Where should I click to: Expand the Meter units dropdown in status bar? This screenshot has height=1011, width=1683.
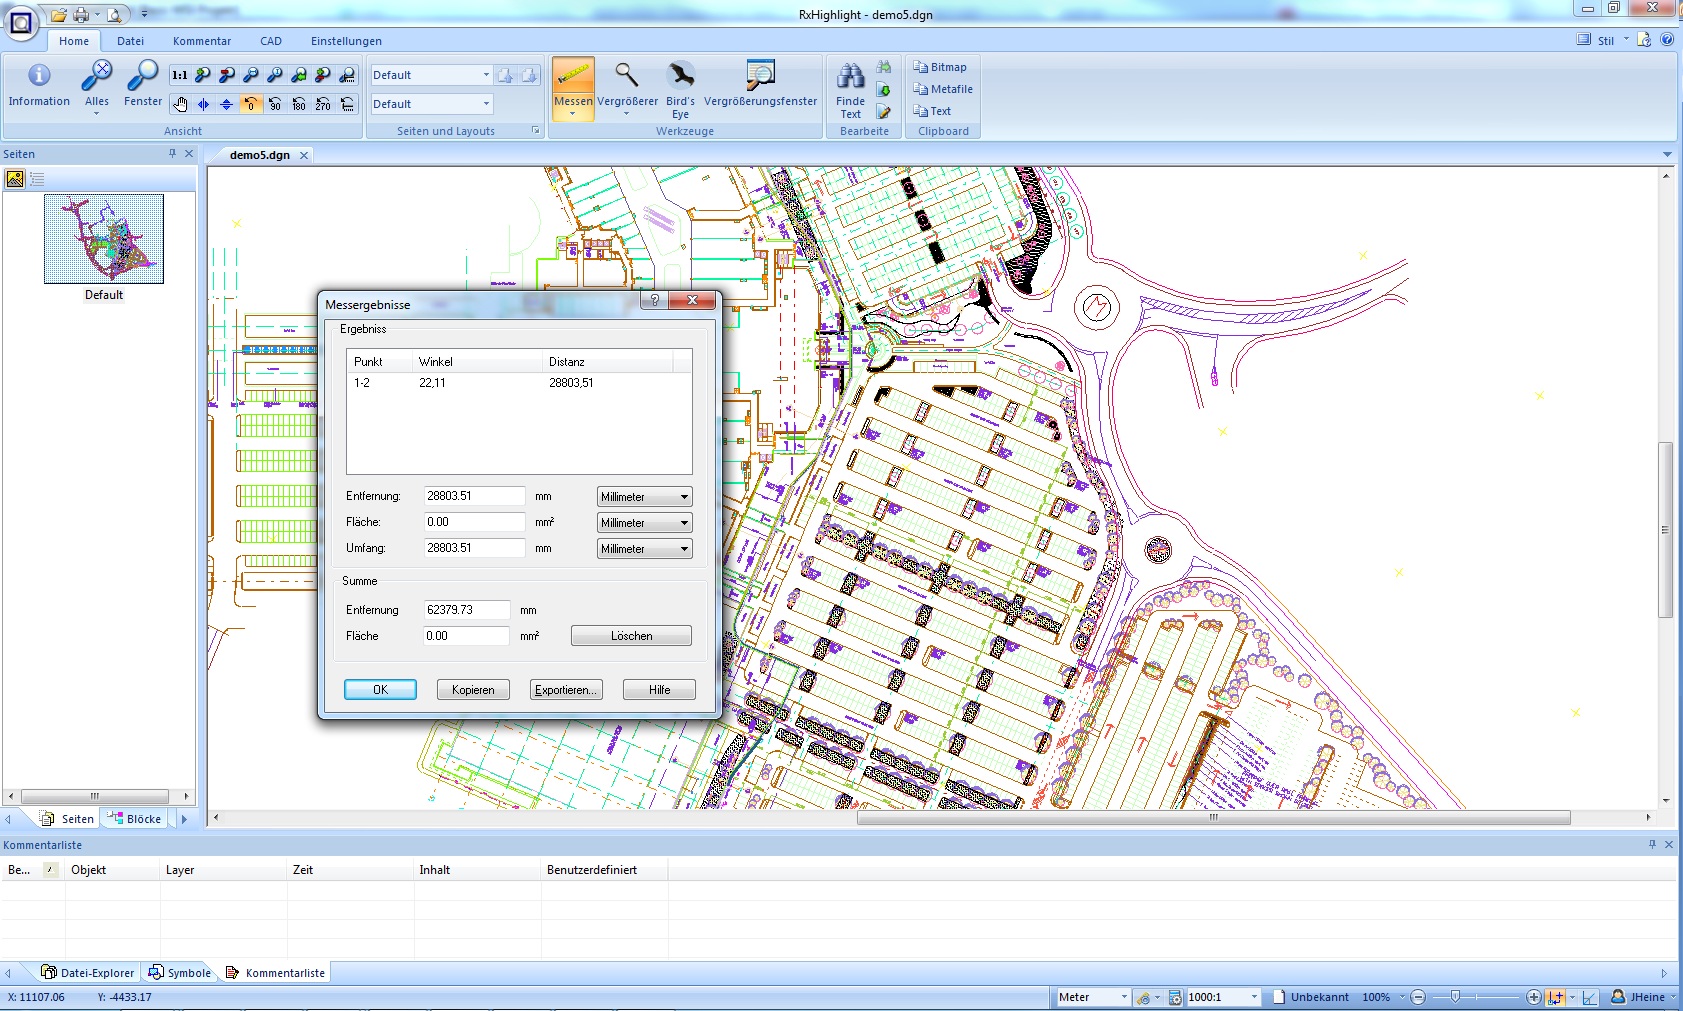tap(1123, 997)
